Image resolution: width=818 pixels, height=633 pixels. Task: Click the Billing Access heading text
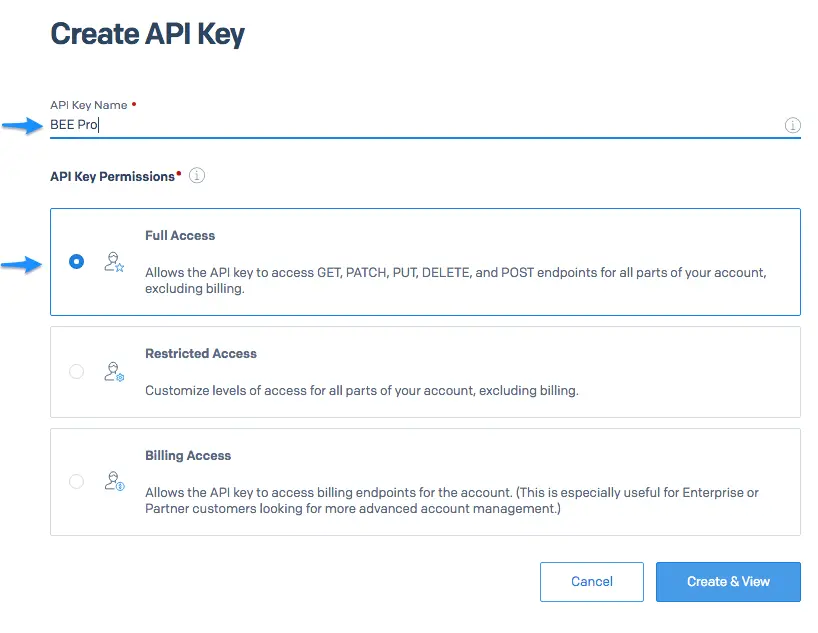[x=188, y=456]
